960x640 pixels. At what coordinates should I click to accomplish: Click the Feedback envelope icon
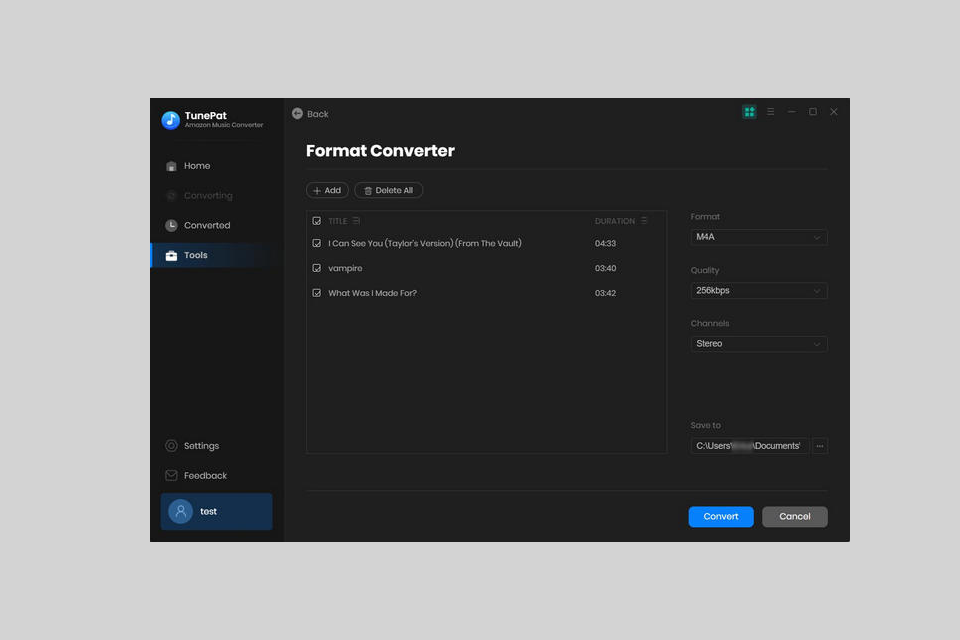pos(171,475)
